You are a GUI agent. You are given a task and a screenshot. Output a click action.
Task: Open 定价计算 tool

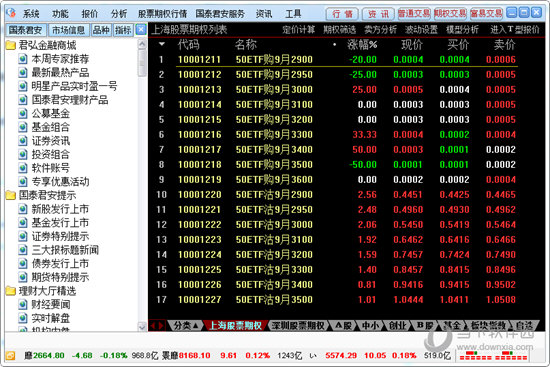coord(299,30)
